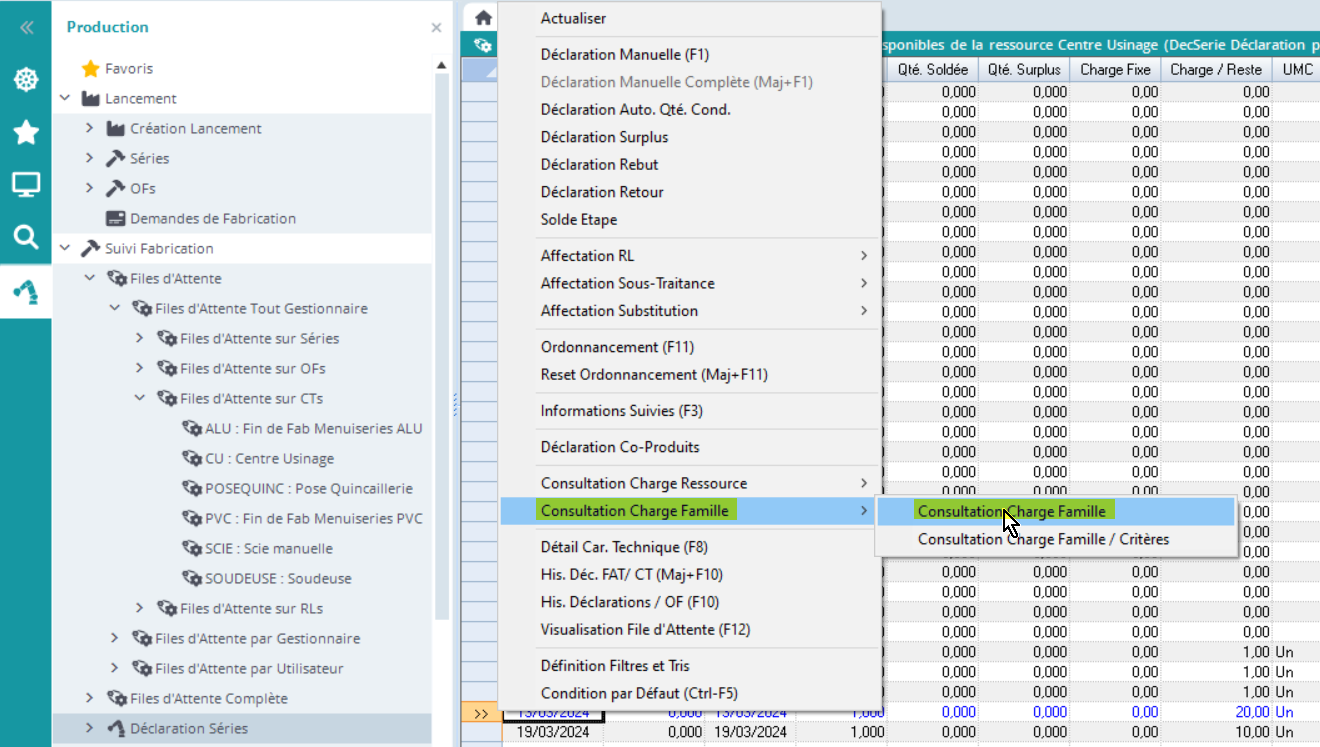Expand Files d'Attente sur RLs node
The image size is (1320, 747).
(139, 609)
